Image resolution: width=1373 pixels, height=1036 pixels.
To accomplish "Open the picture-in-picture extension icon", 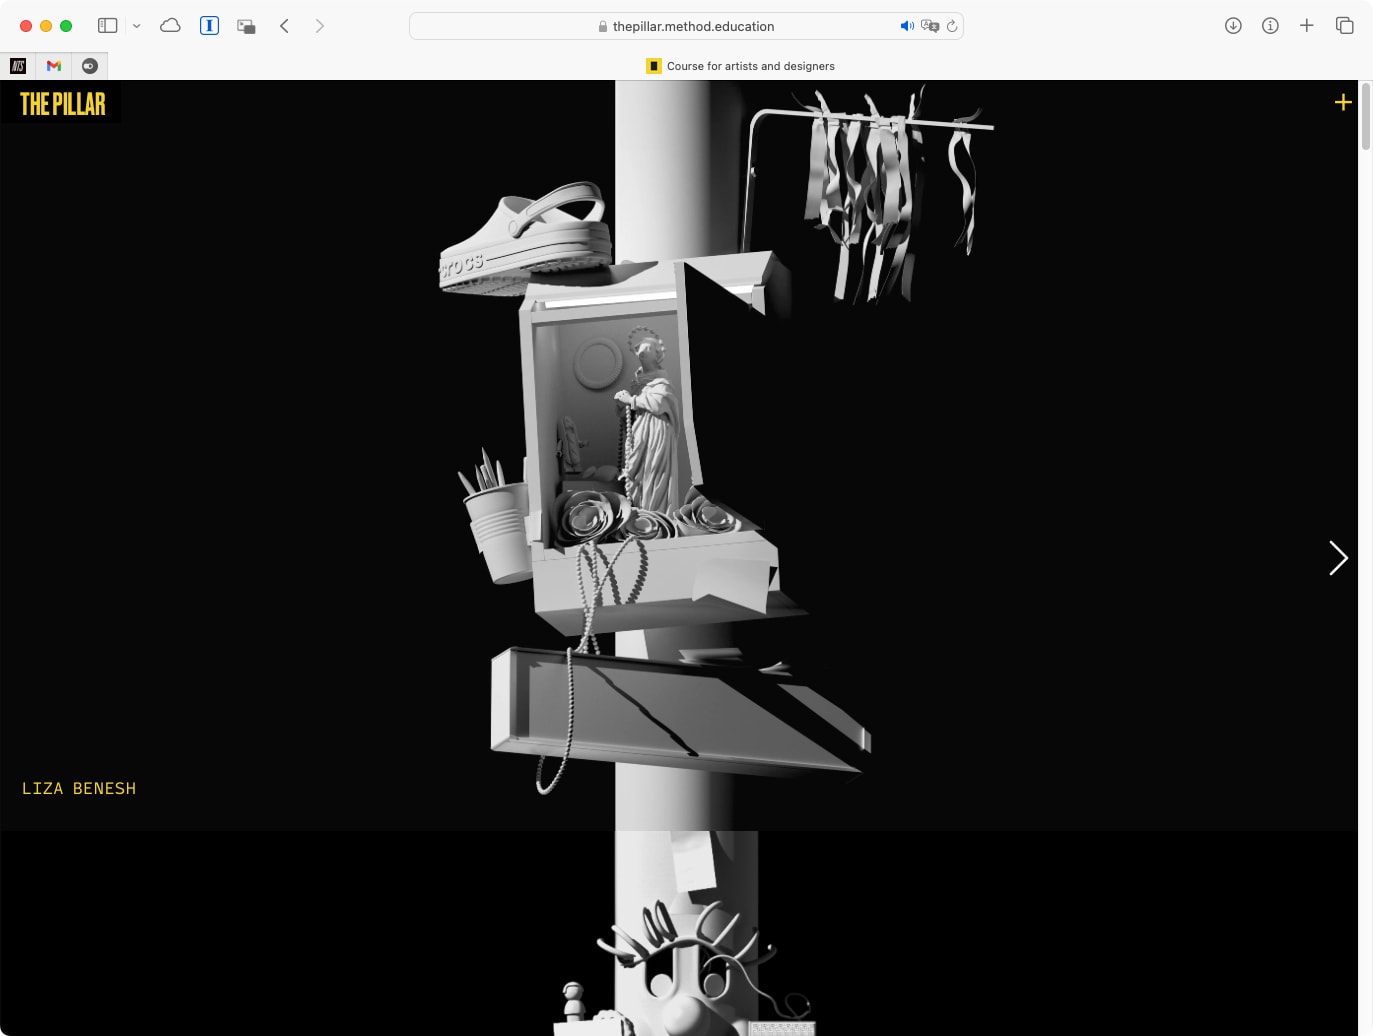I will tap(246, 26).
